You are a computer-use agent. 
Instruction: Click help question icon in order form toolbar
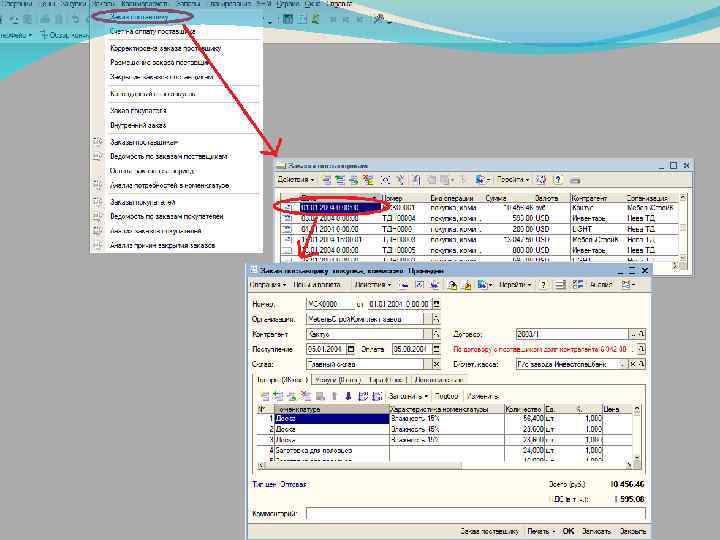tap(543, 285)
